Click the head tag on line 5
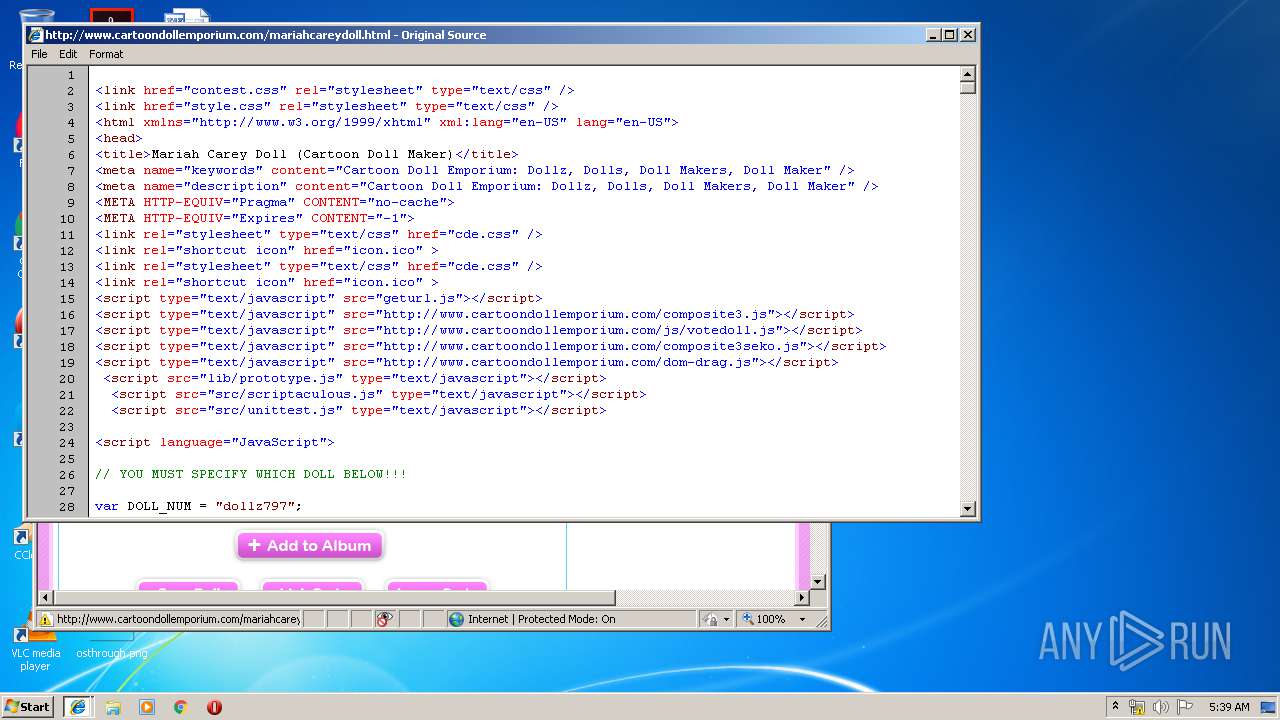This screenshot has width=1280, height=720. point(119,138)
